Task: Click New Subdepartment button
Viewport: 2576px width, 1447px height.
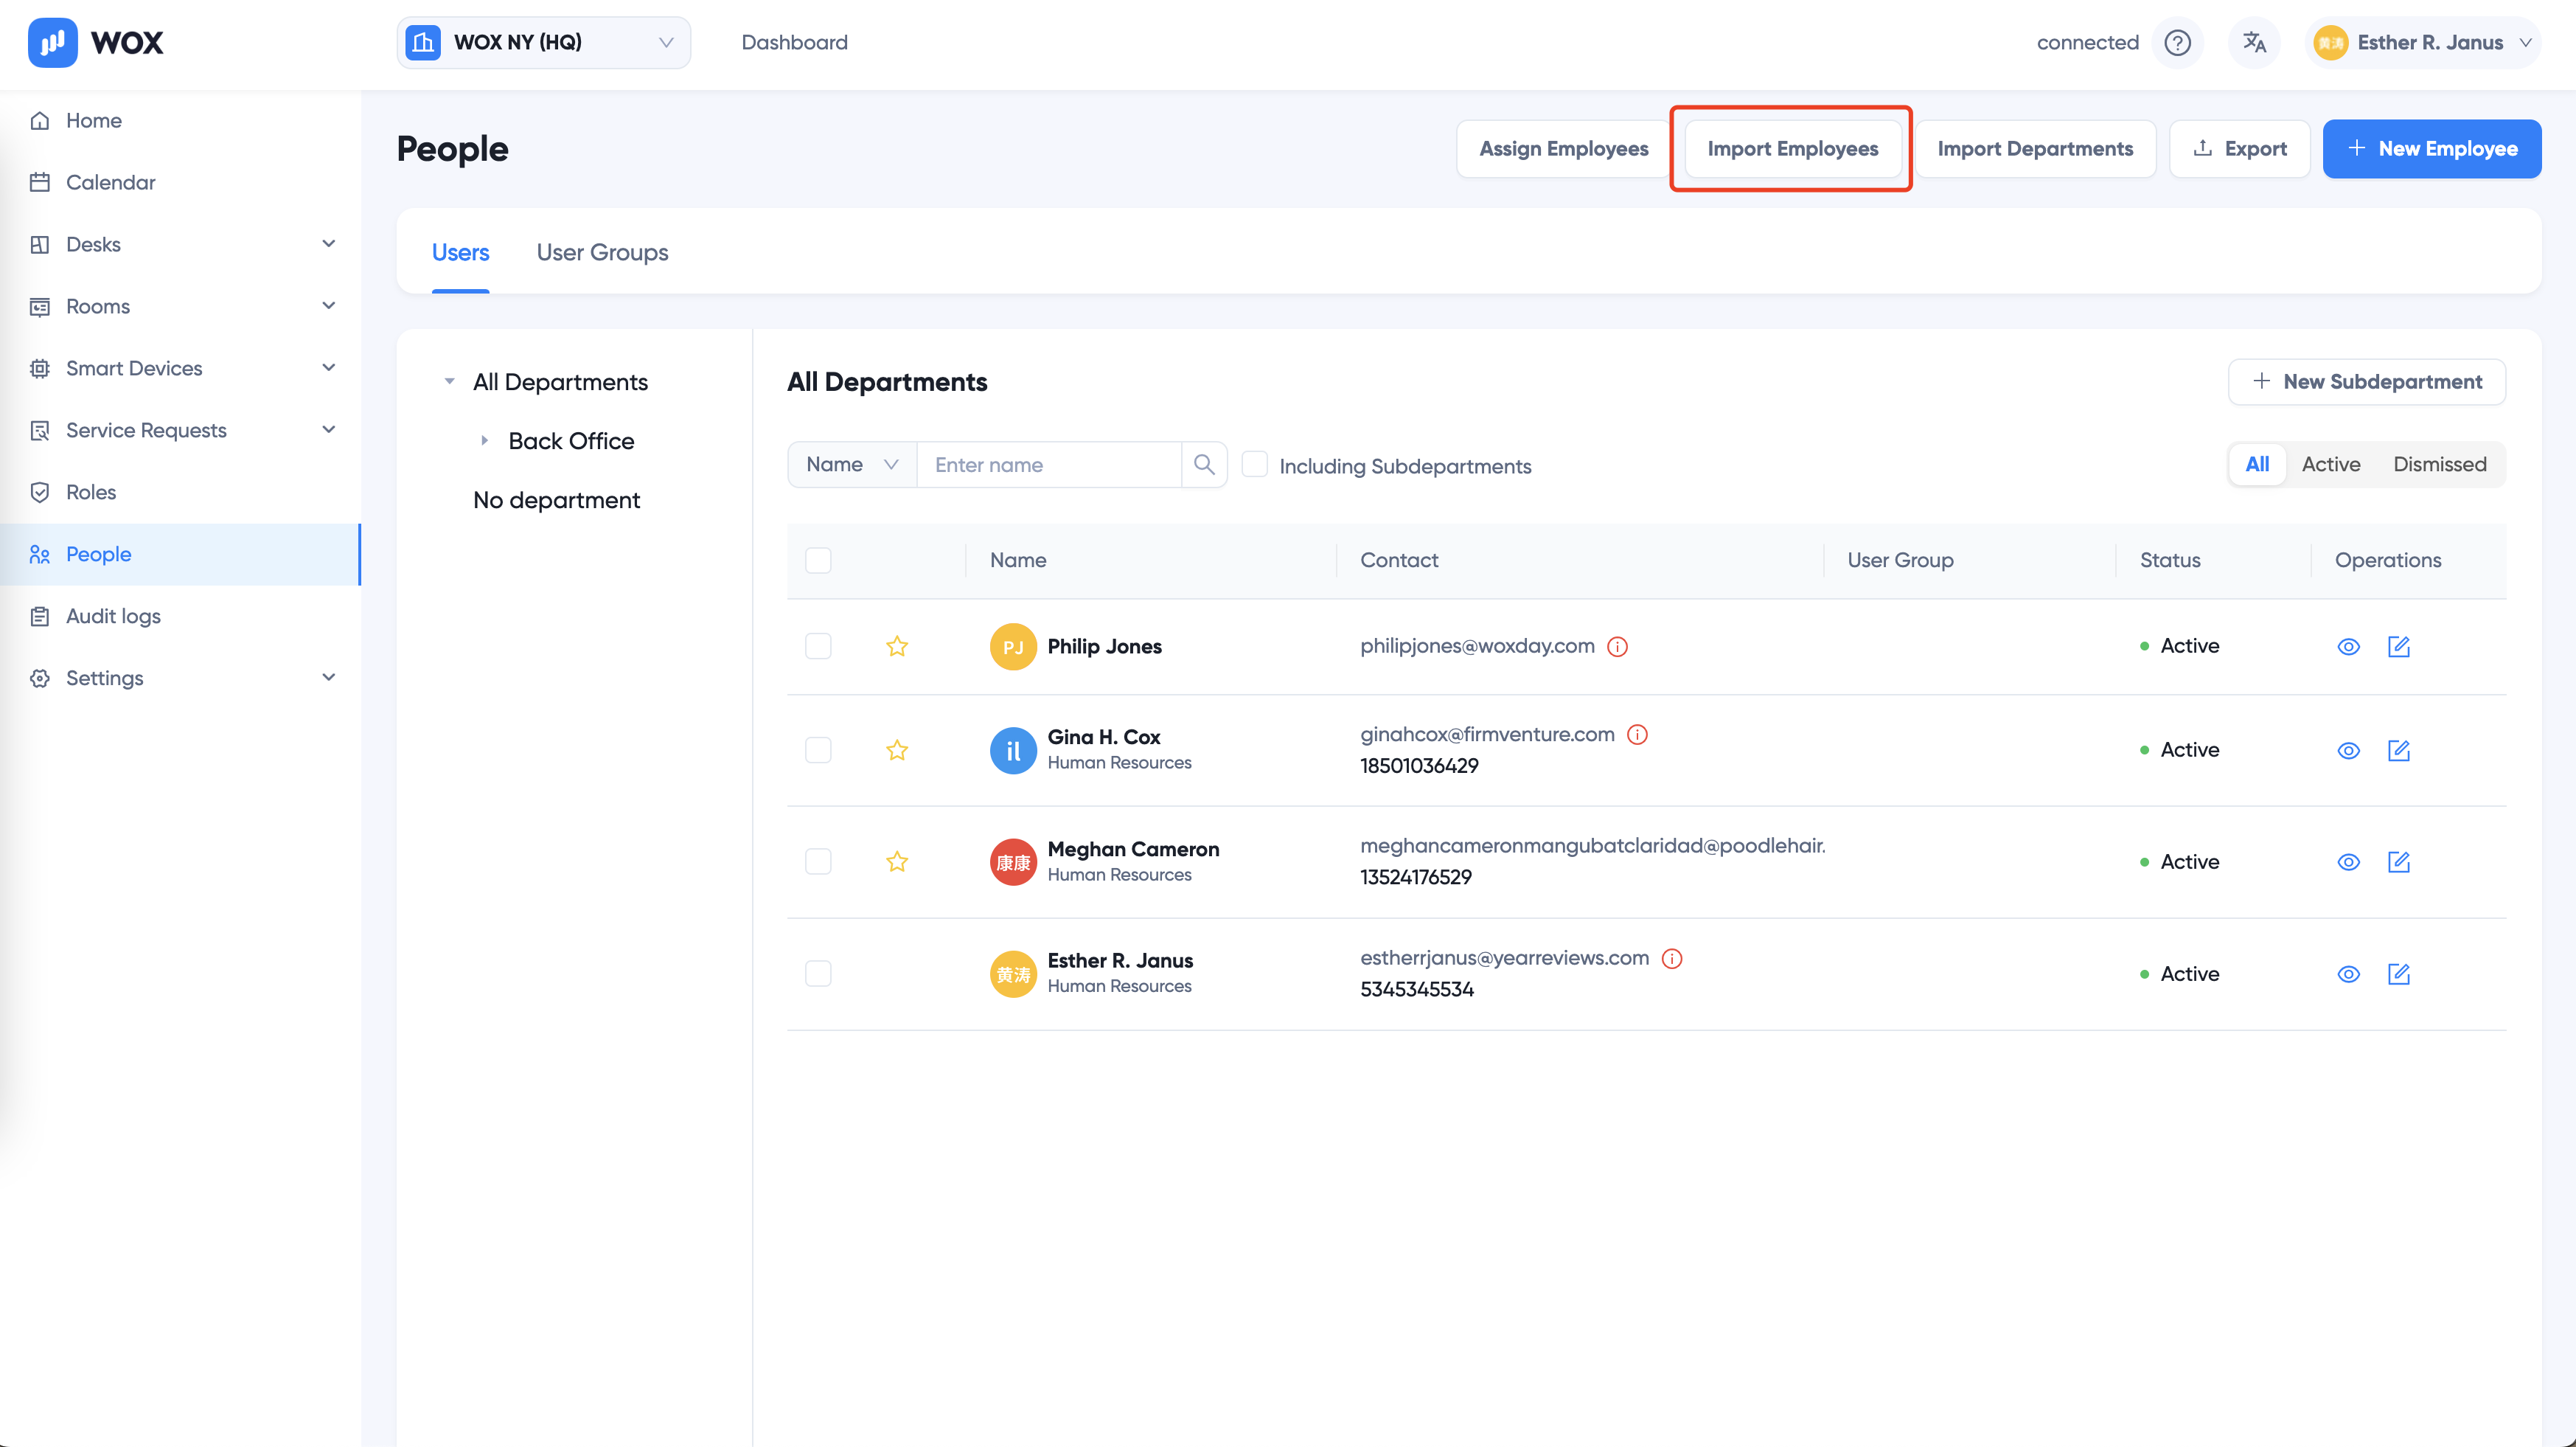Action: pyautogui.click(x=2366, y=382)
